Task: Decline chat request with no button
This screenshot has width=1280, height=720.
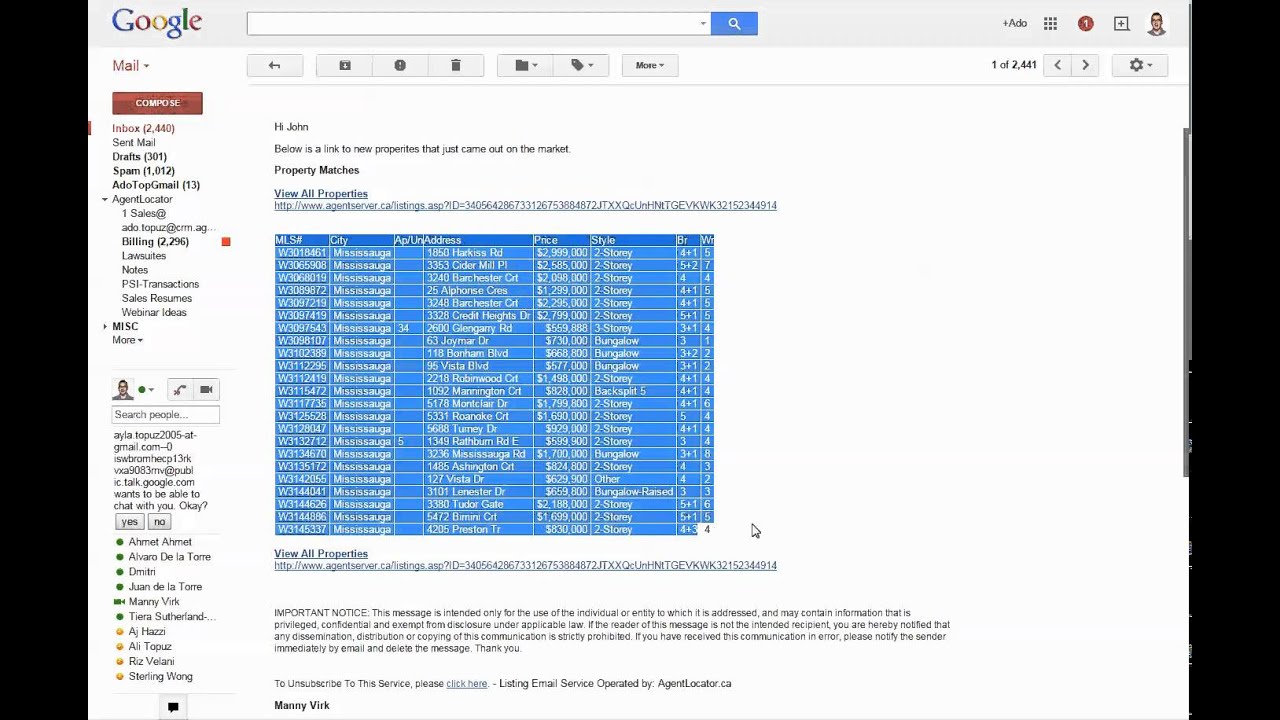Action: tap(159, 522)
